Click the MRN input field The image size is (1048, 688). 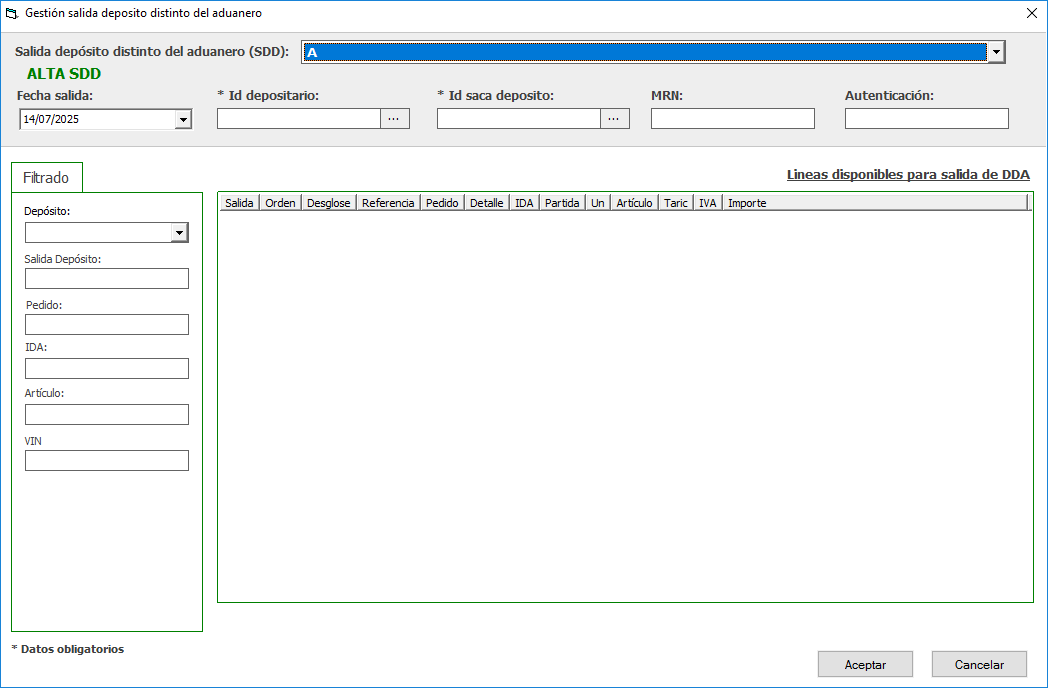pyautogui.click(x=732, y=119)
